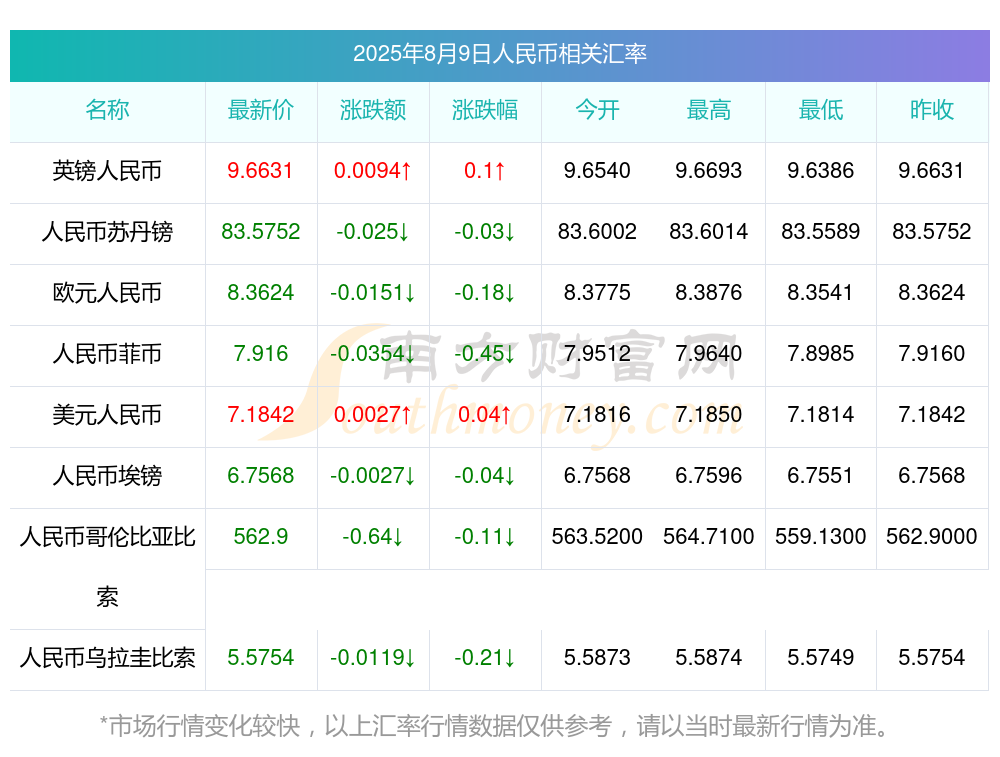Click change percent -0.18↓
Screen dimensions: 1000x757
click(x=485, y=293)
